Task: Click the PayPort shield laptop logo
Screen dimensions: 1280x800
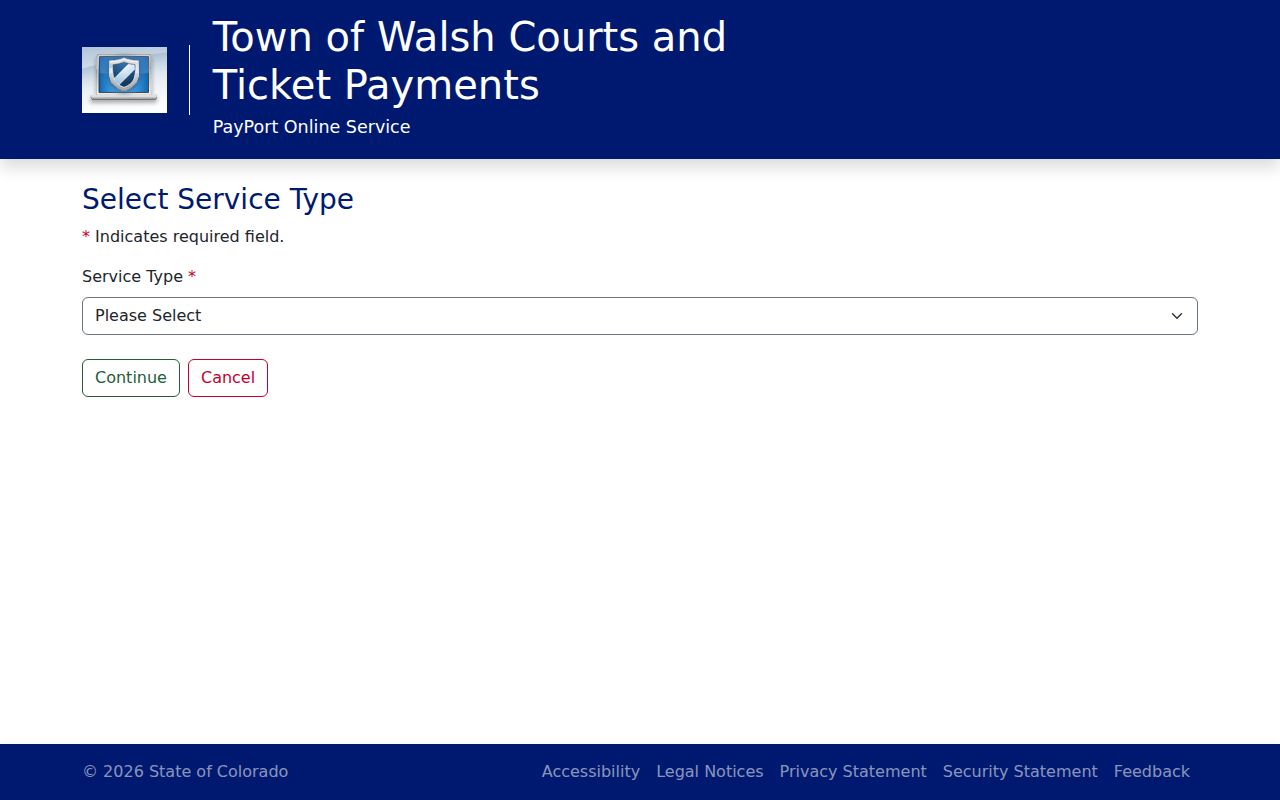Action: click(x=124, y=80)
